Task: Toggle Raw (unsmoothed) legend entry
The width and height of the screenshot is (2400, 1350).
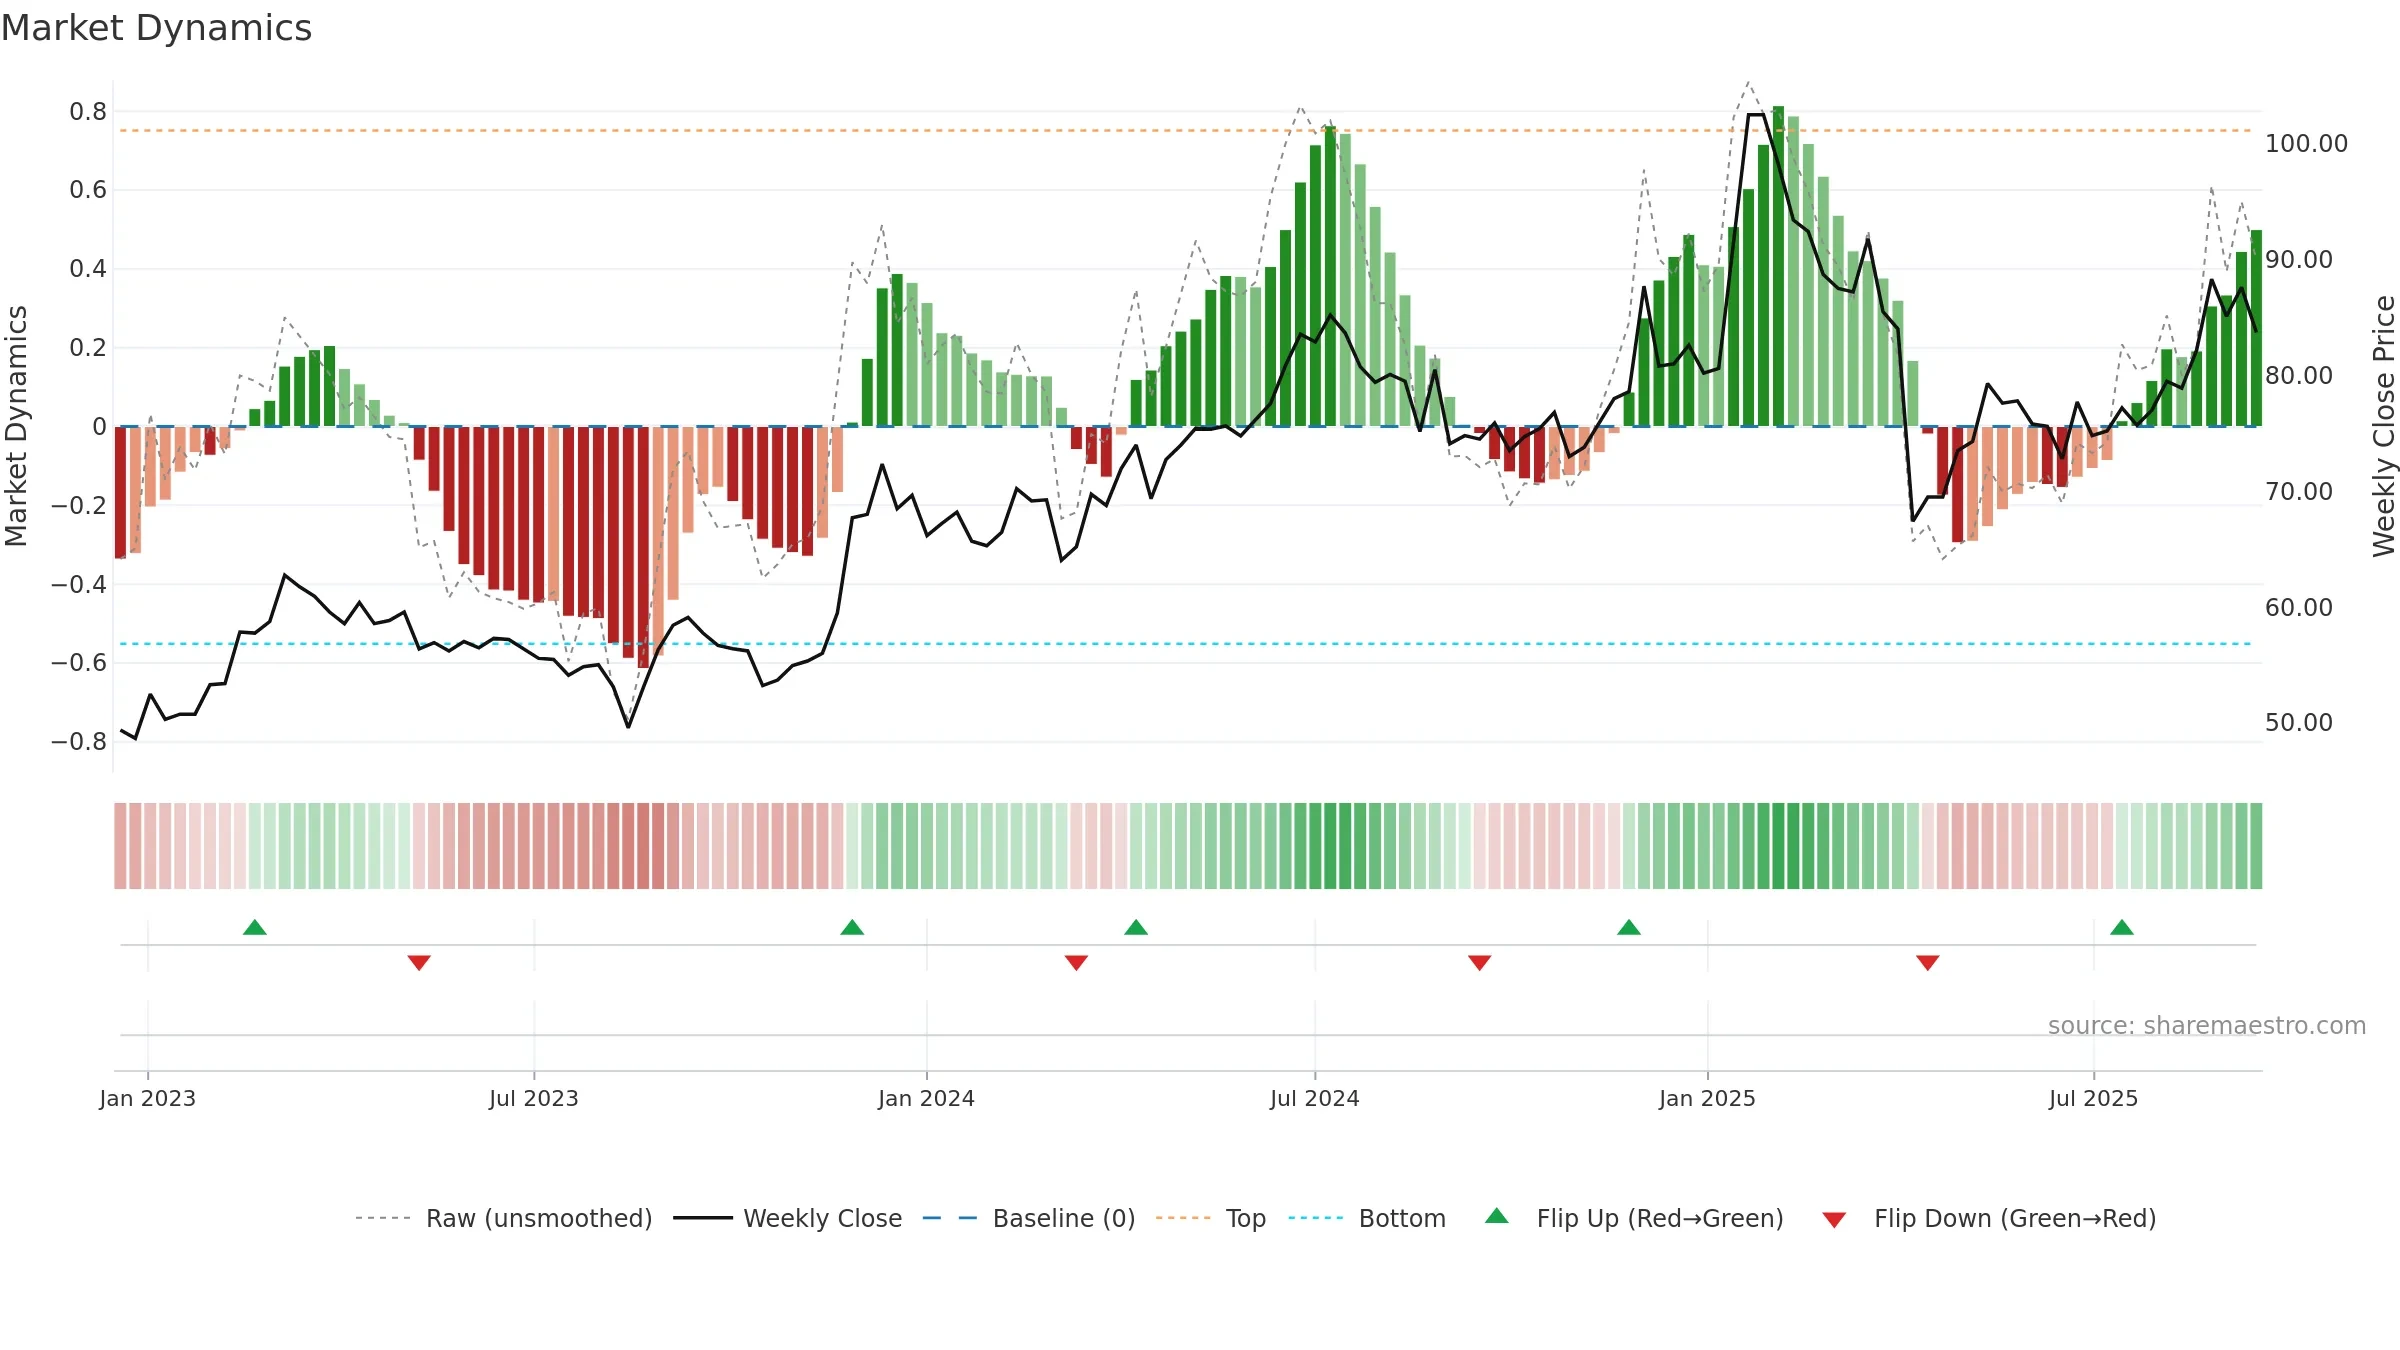Action: coord(504,1218)
